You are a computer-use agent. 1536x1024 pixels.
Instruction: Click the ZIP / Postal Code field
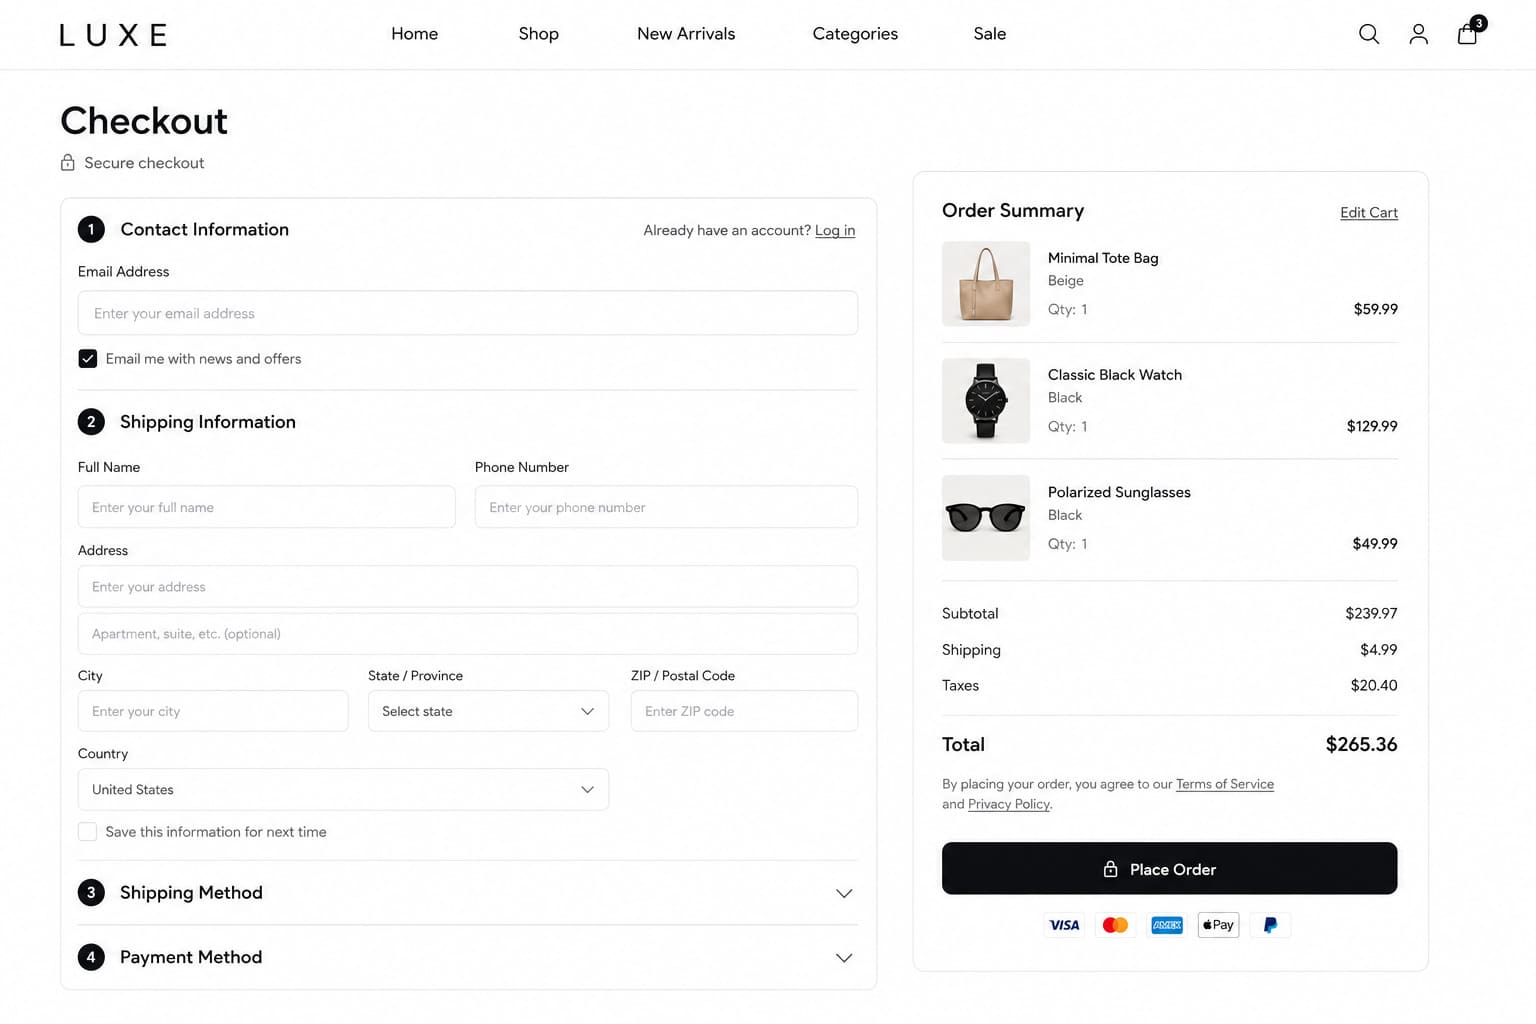coord(744,711)
